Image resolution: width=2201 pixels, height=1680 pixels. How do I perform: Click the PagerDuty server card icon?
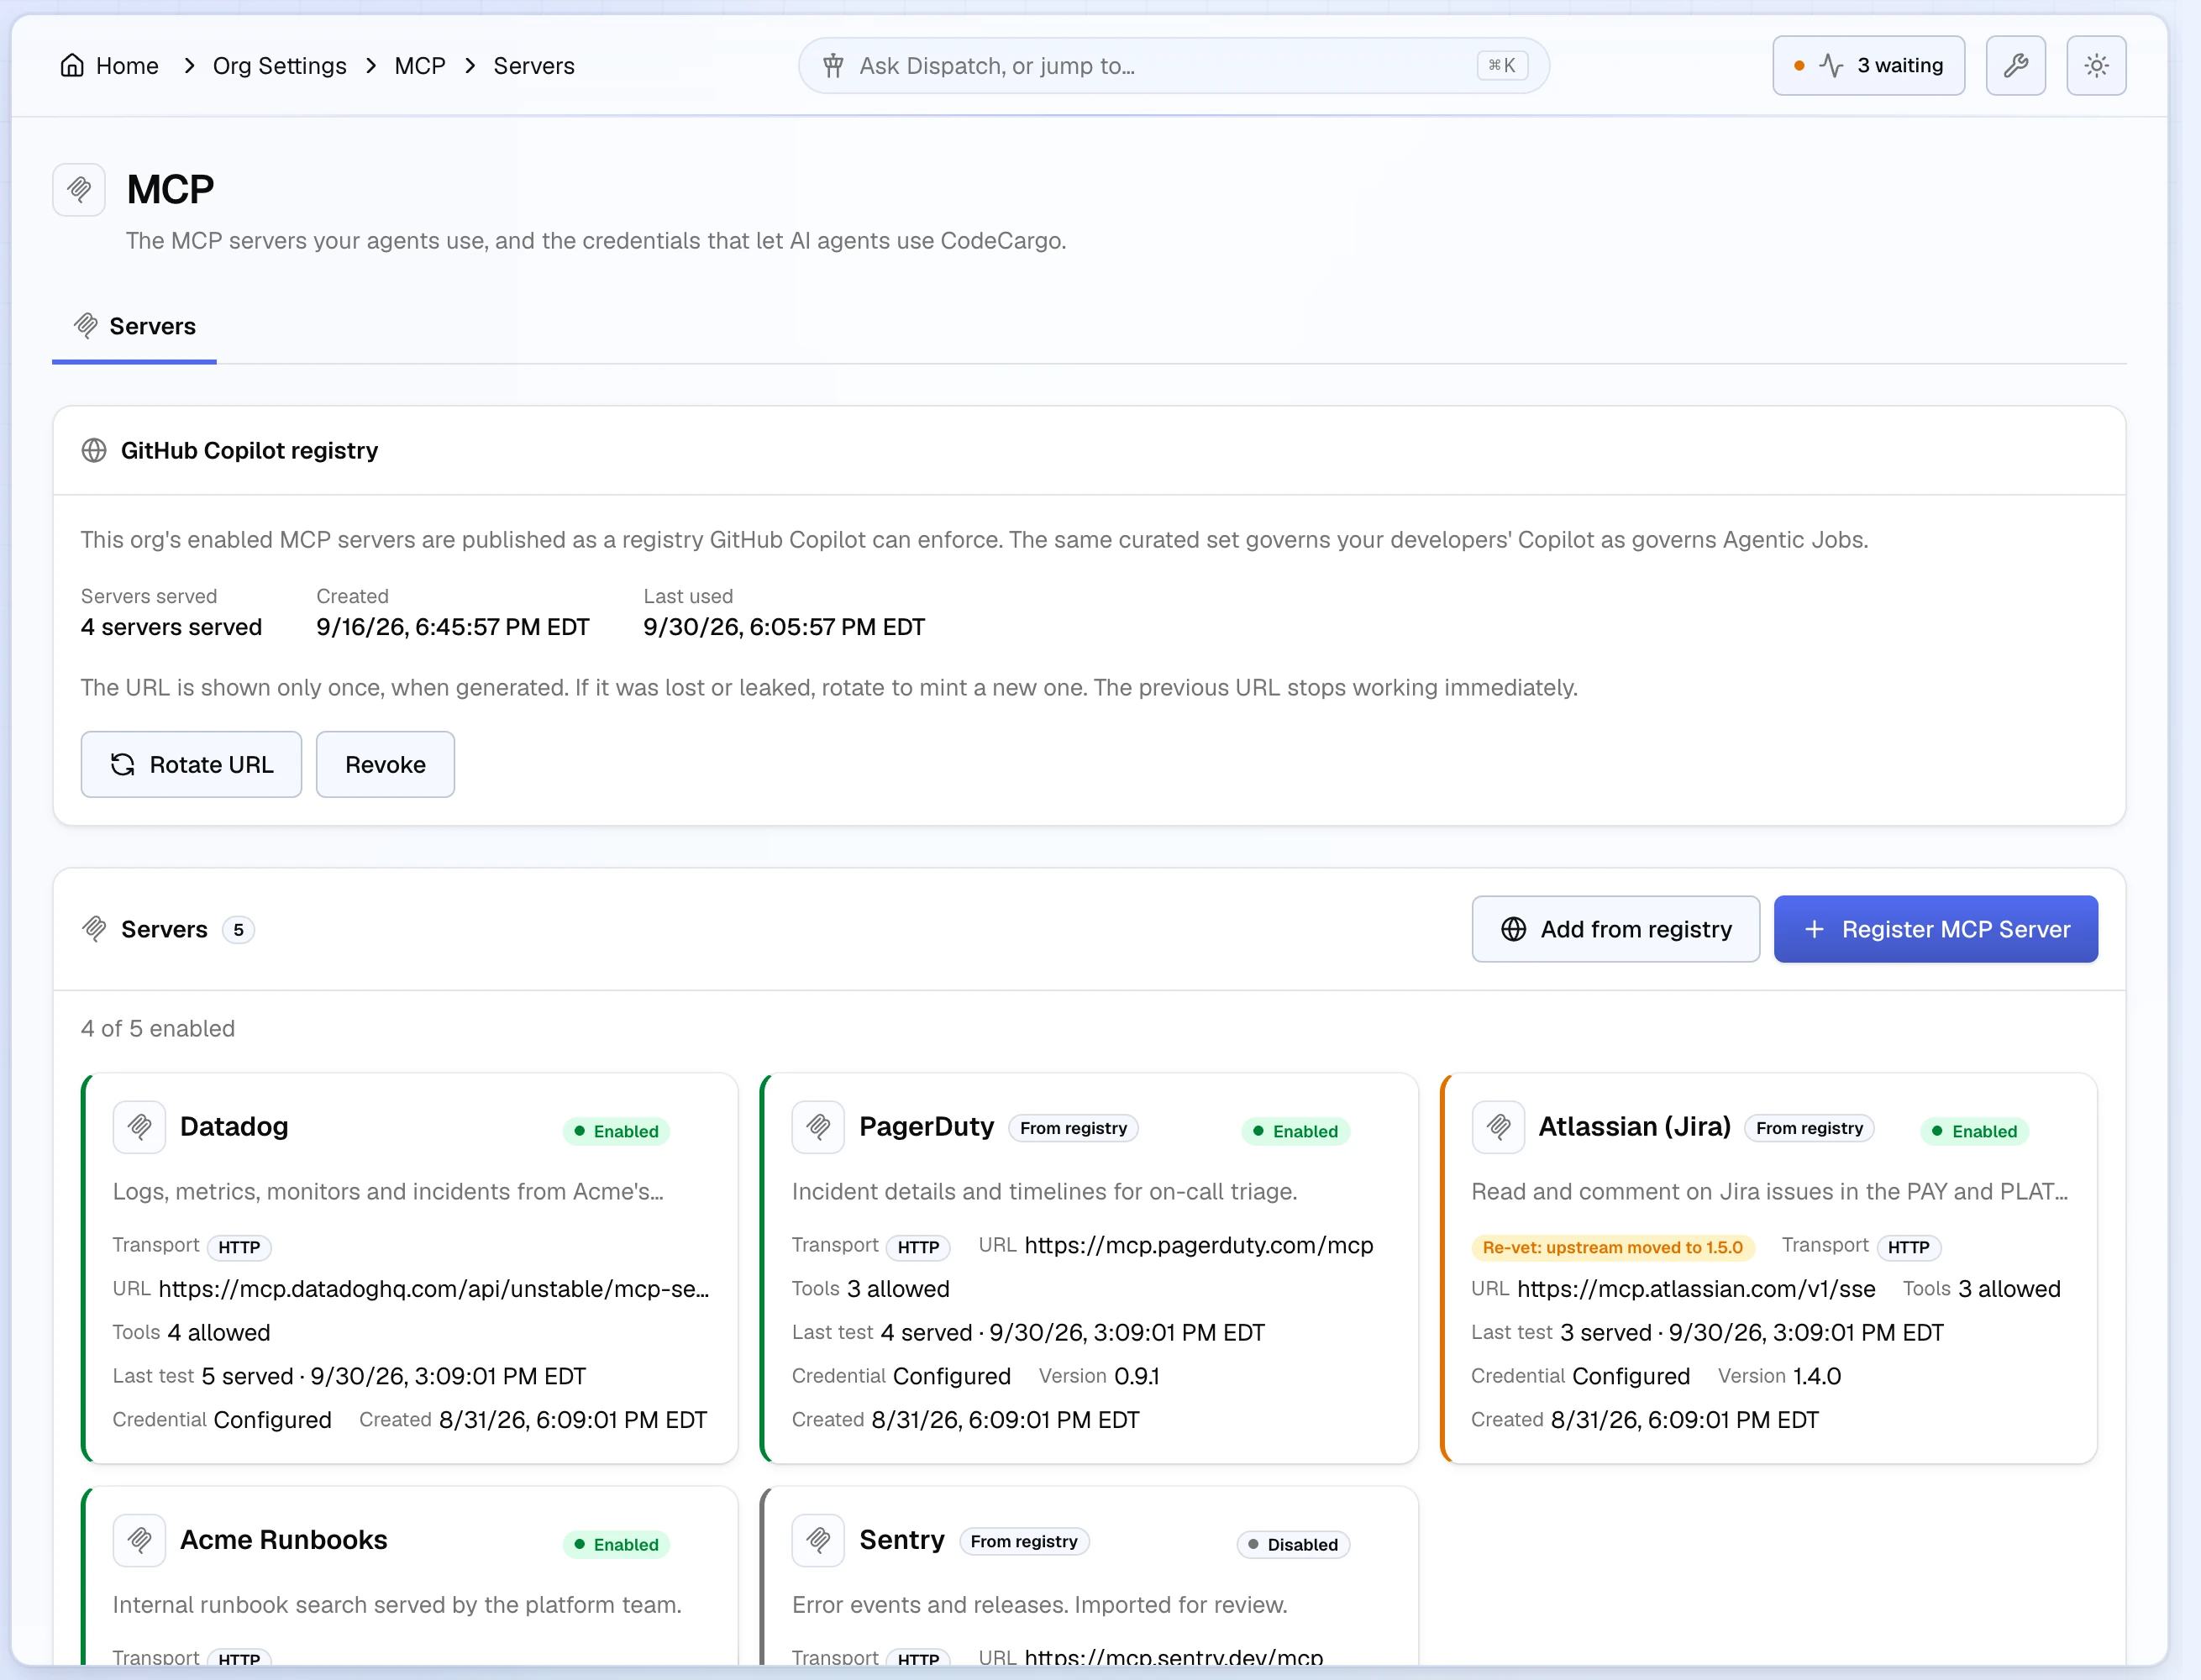click(818, 1127)
